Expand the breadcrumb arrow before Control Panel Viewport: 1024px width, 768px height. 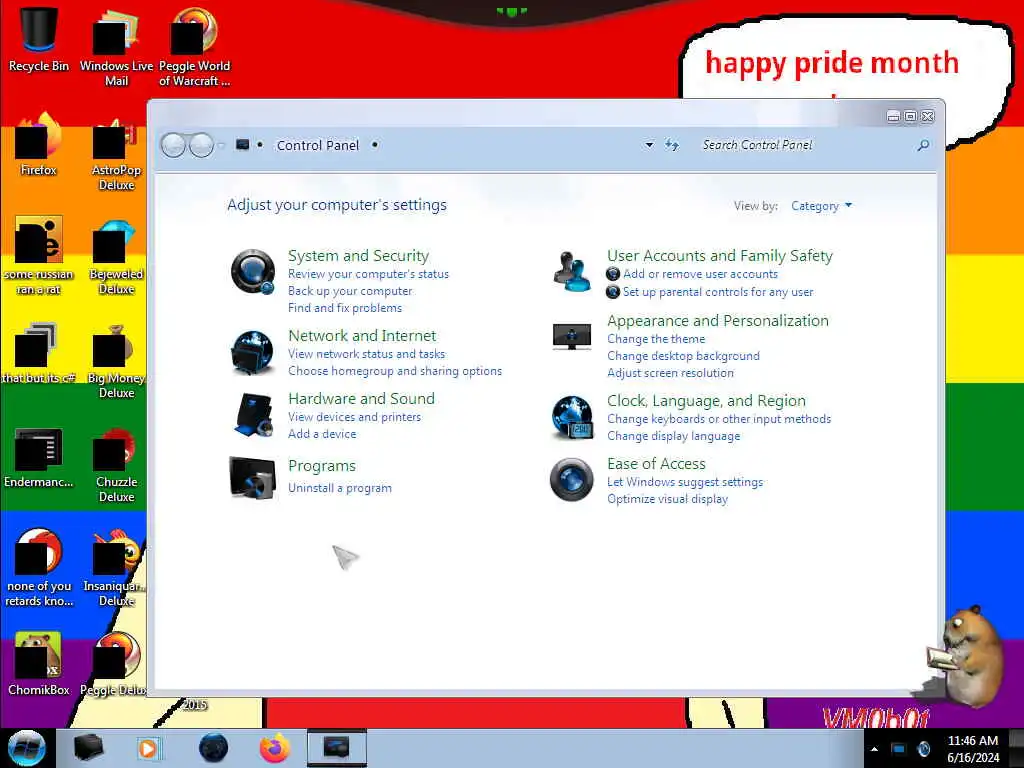[x=260, y=144]
